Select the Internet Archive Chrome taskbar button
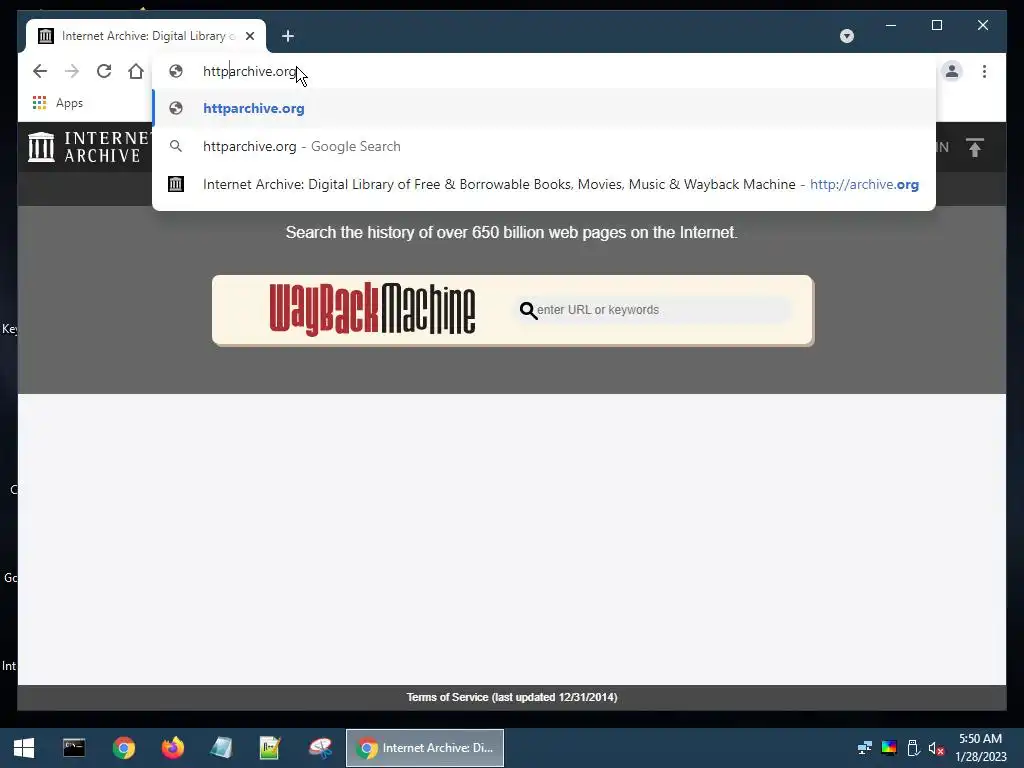Image resolution: width=1024 pixels, height=768 pixels. pyautogui.click(x=424, y=748)
